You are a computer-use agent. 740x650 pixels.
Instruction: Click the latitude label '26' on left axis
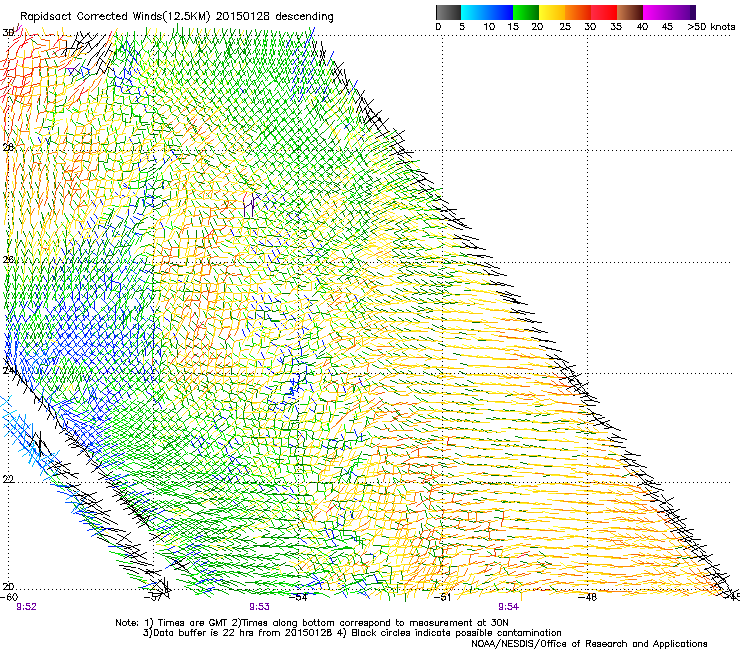click(x=8, y=260)
